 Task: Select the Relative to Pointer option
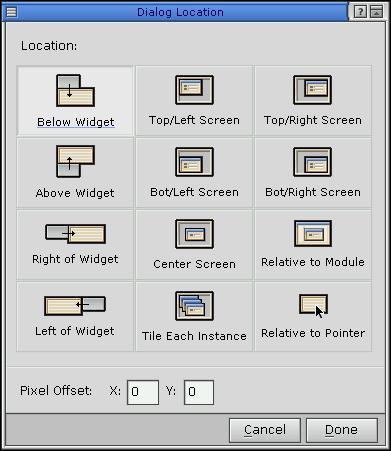tap(313, 317)
